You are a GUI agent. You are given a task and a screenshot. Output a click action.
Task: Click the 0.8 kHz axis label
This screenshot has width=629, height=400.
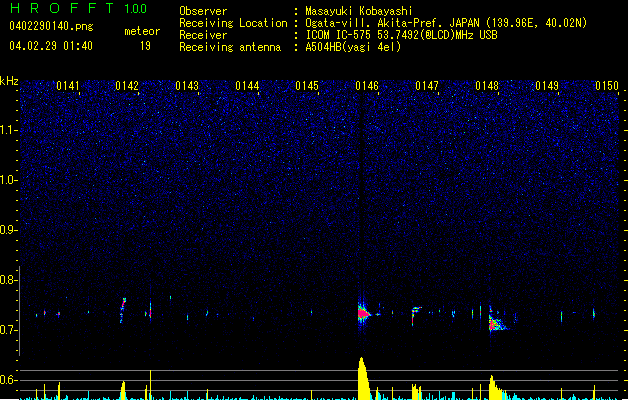click(x=8, y=280)
